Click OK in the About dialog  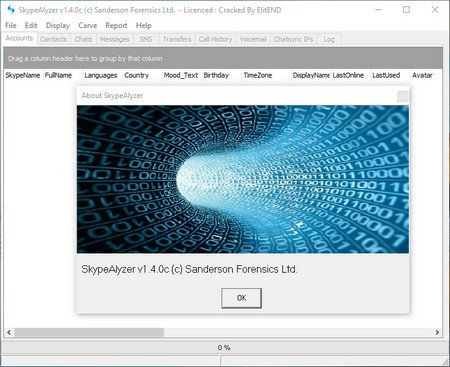tap(241, 298)
